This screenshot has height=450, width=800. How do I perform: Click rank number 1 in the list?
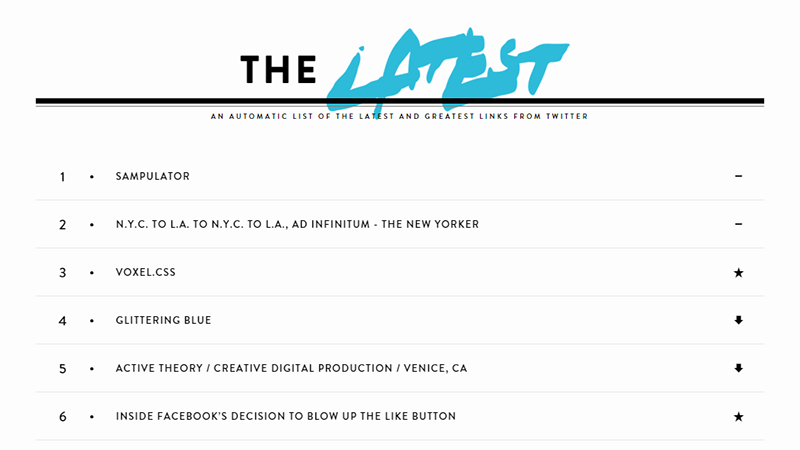click(62, 177)
